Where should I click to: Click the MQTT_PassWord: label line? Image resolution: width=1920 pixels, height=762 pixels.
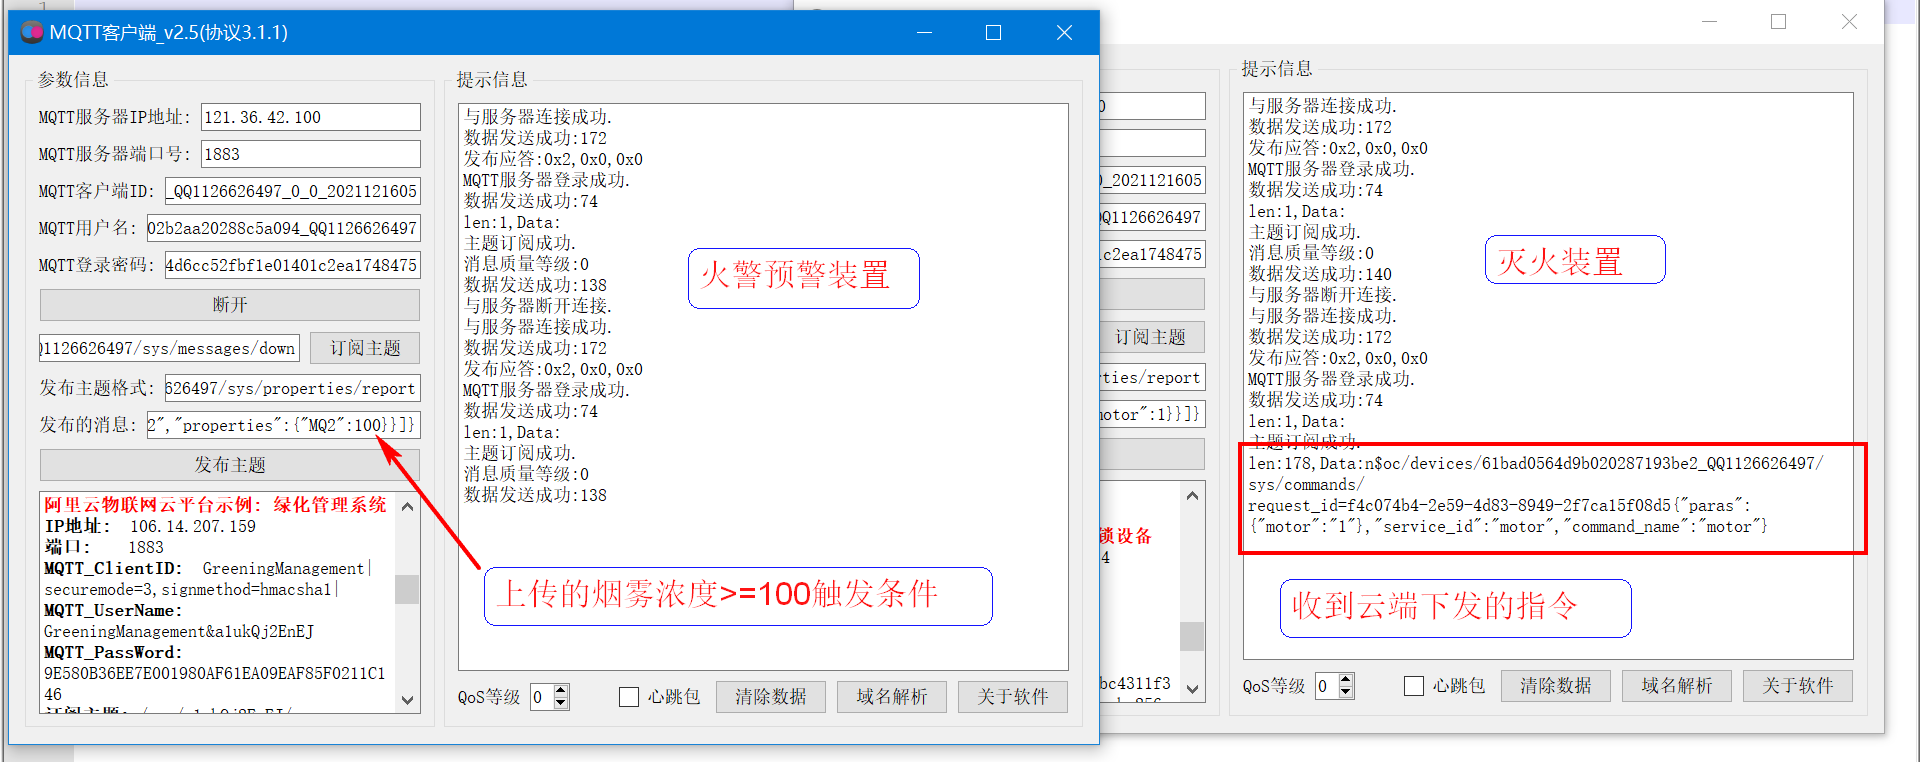point(113,652)
